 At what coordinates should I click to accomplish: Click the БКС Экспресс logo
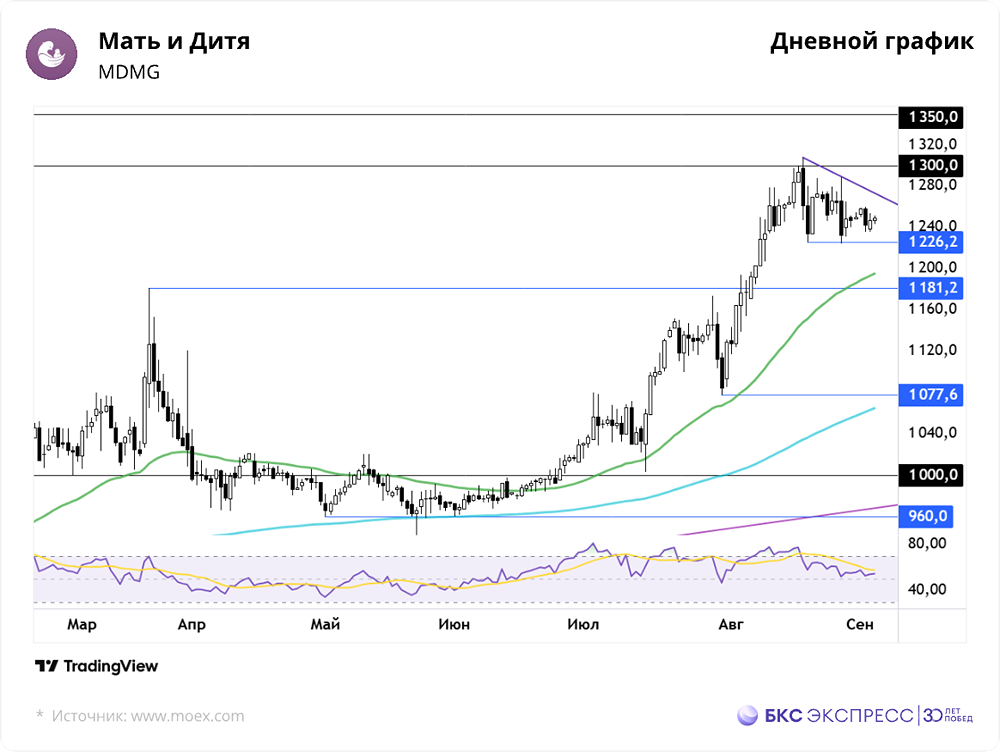[x=825, y=715]
